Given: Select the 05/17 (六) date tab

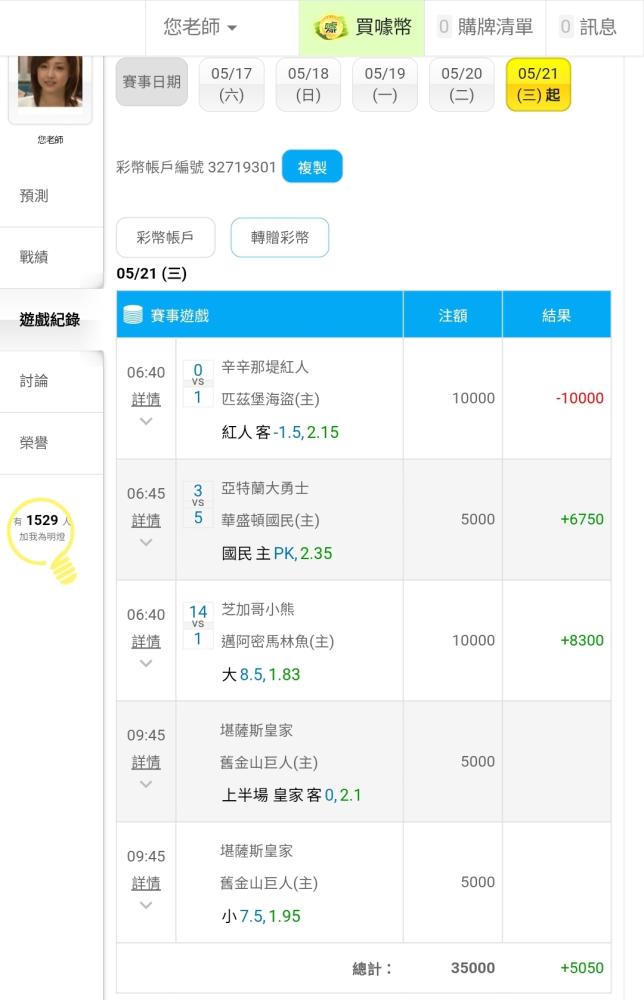Looking at the screenshot, I should [x=231, y=84].
